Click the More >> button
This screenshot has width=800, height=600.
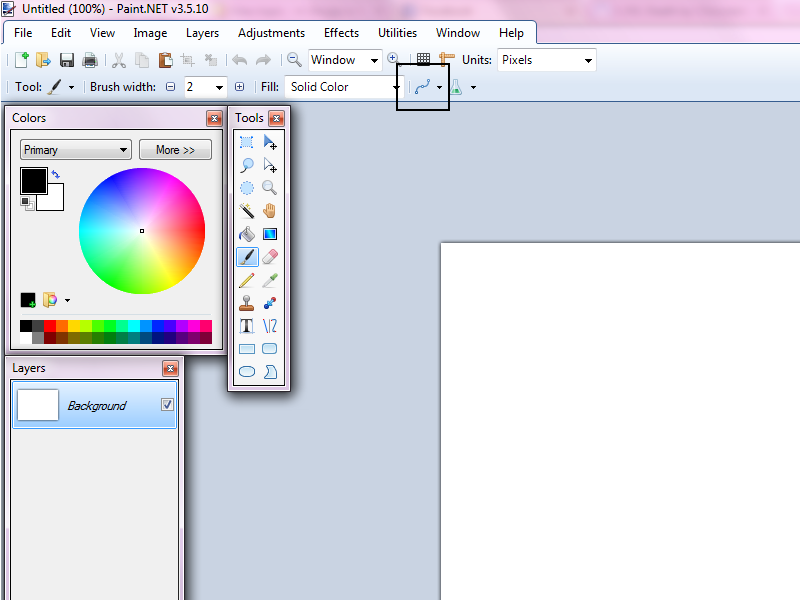[176, 150]
